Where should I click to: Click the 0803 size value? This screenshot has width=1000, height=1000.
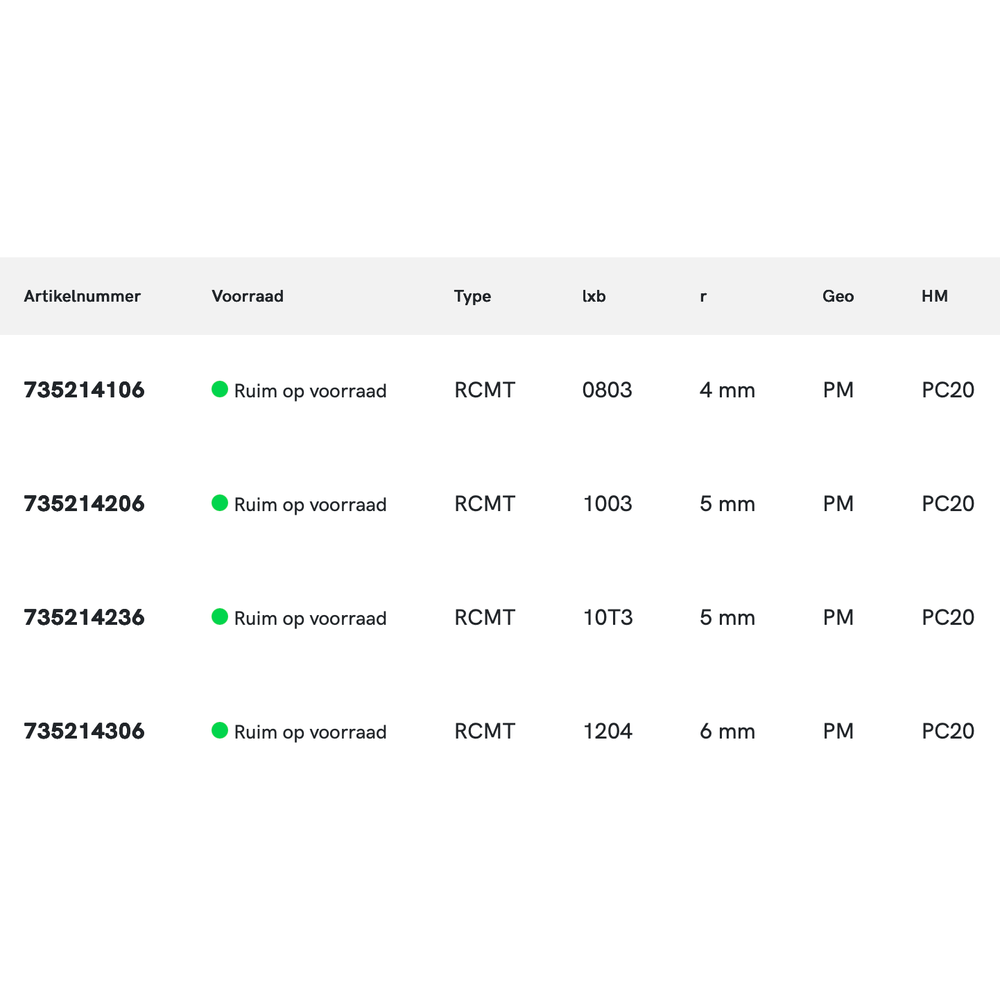tap(607, 390)
